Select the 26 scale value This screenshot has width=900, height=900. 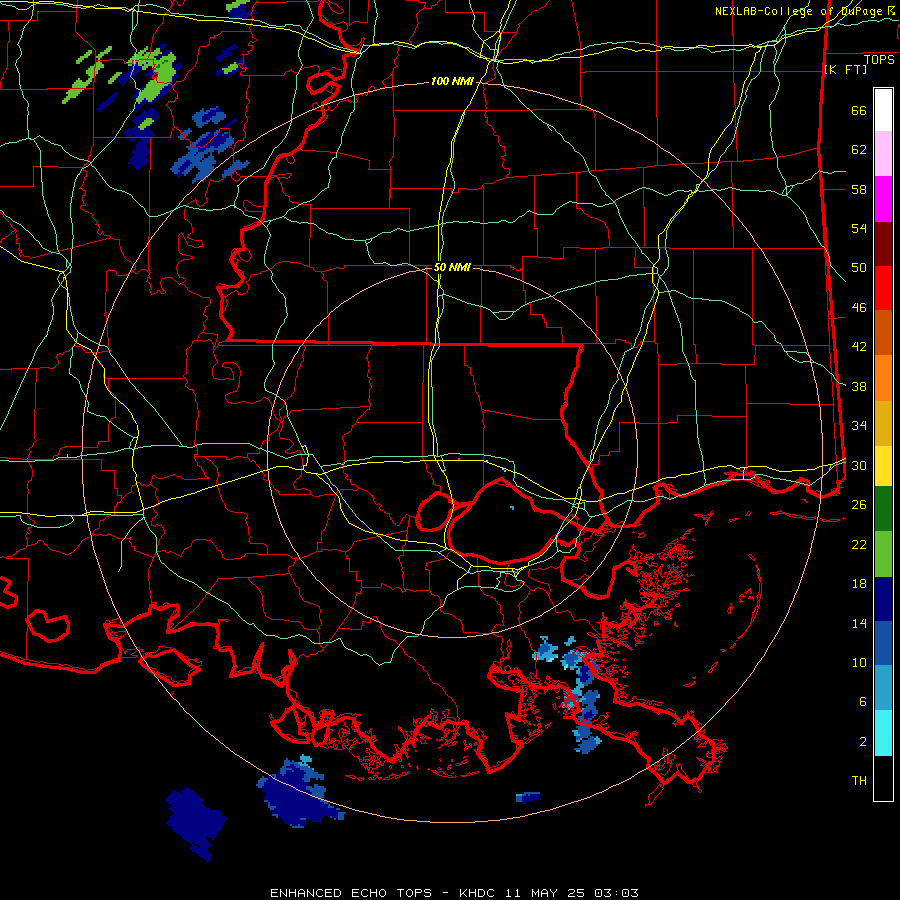[859, 505]
